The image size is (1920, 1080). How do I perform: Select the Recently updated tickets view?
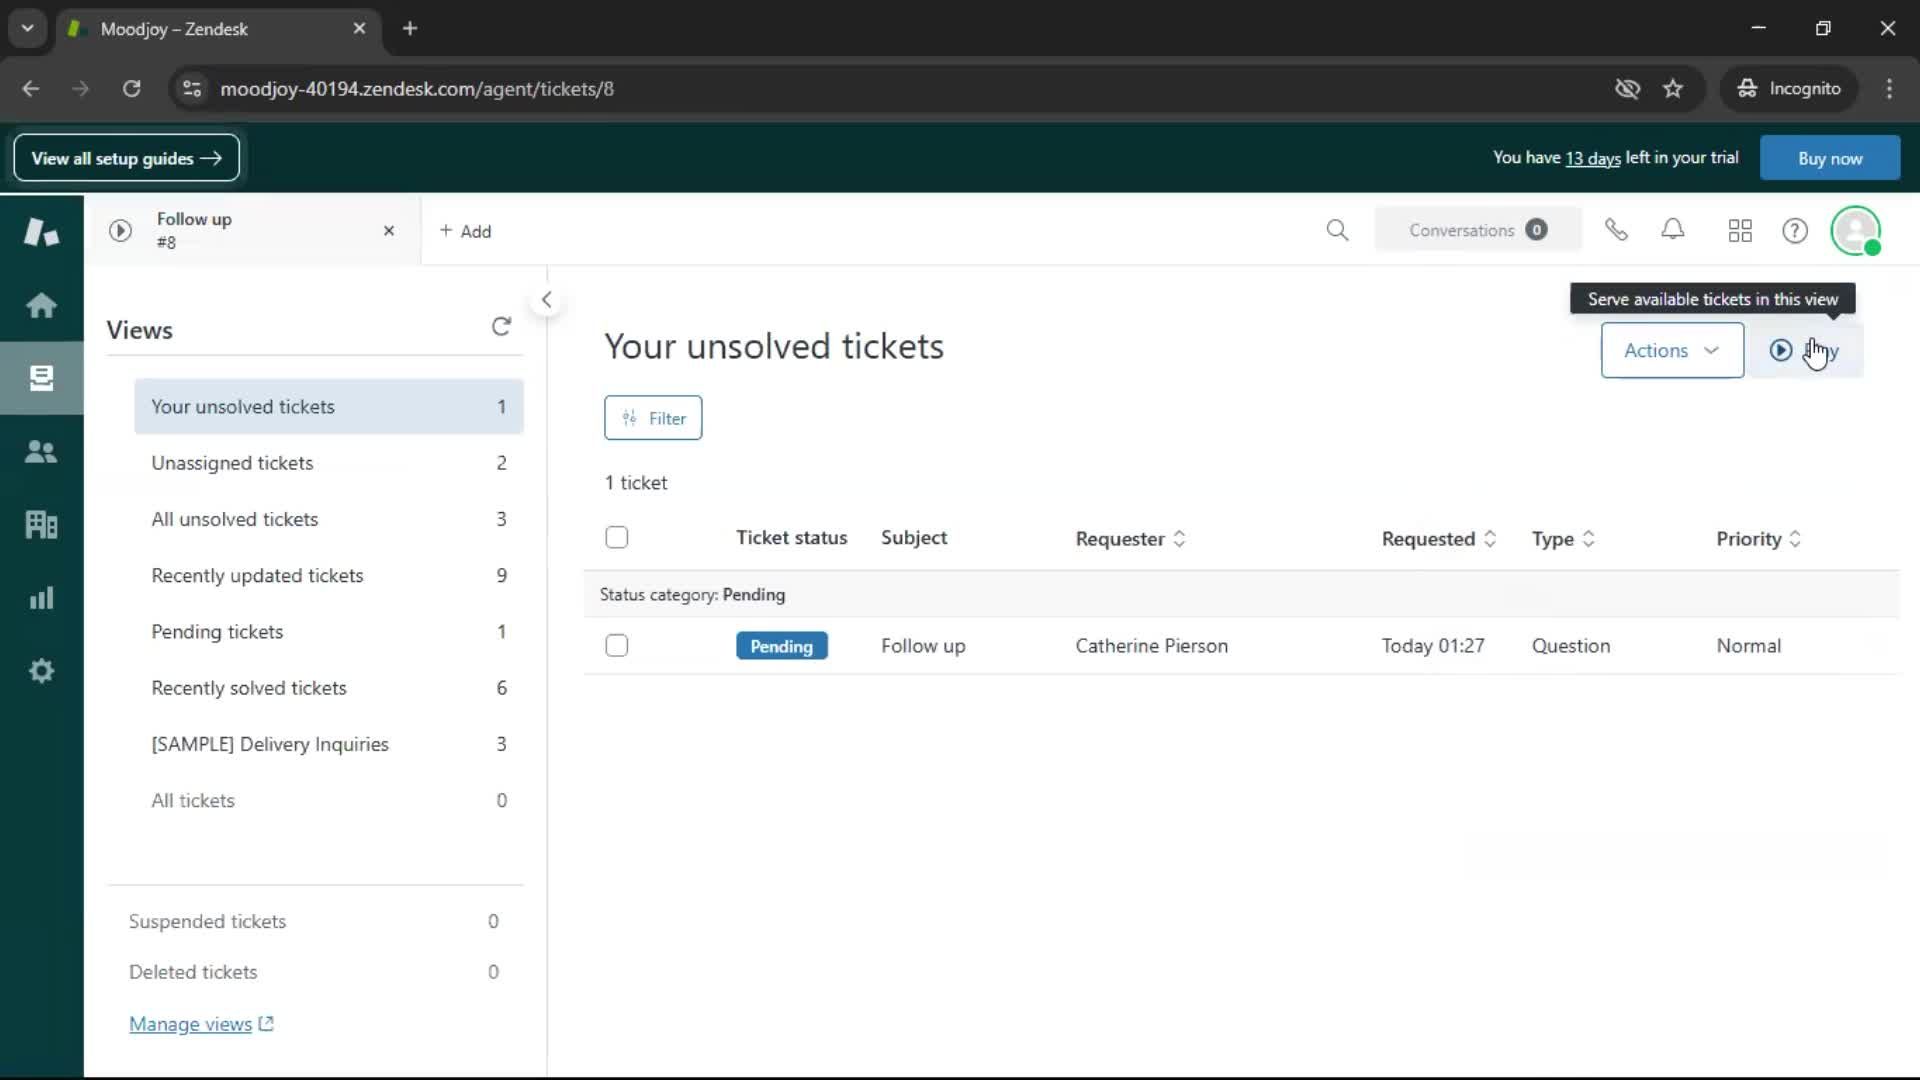click(329, 576)
